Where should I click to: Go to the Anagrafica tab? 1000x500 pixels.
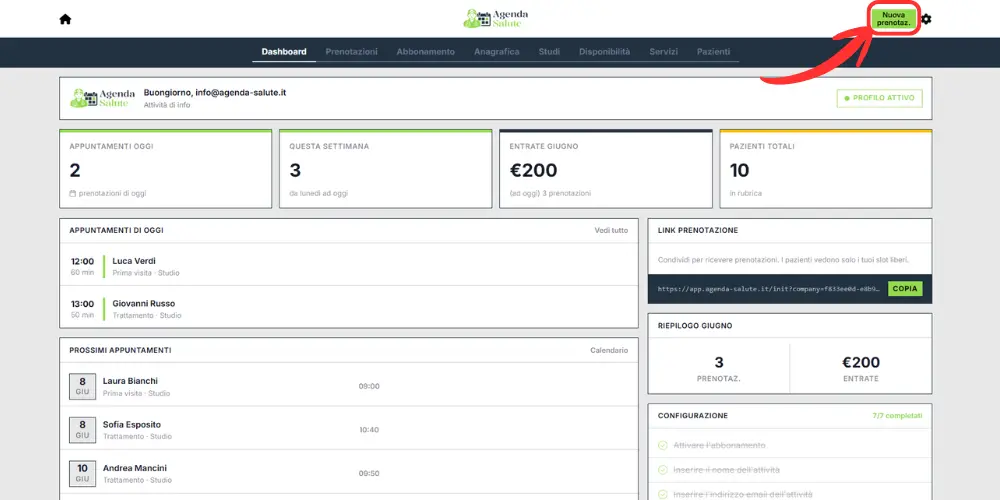point(496,52)
